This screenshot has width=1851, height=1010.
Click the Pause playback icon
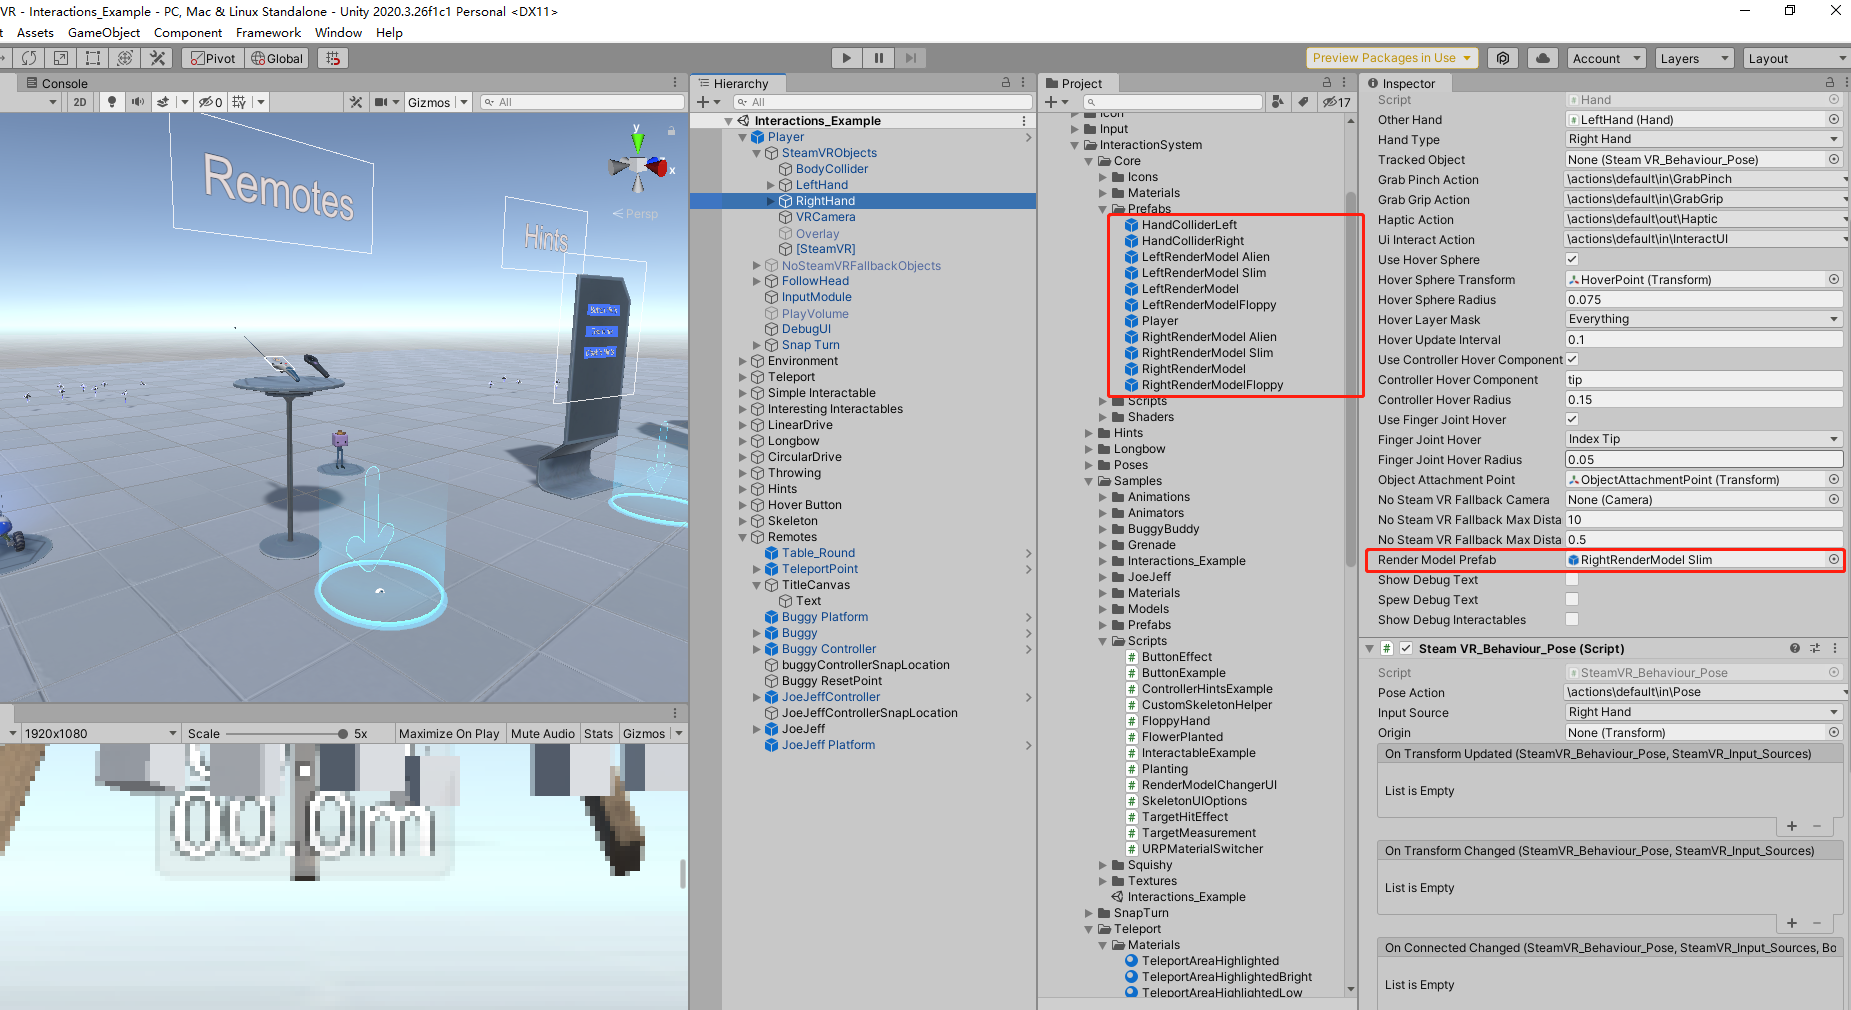pos(878,57)
